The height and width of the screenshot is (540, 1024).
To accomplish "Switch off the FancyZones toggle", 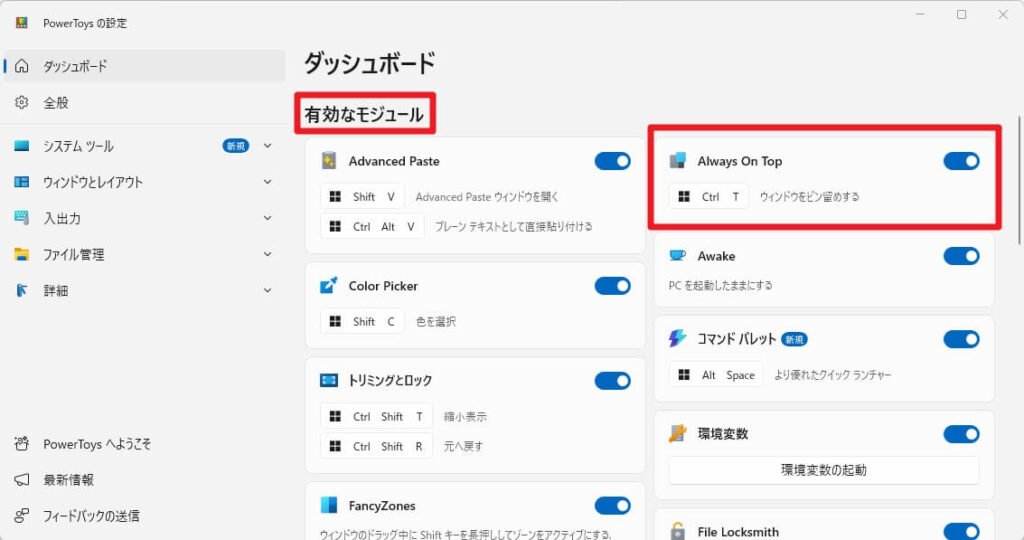I will coord(613,505).
